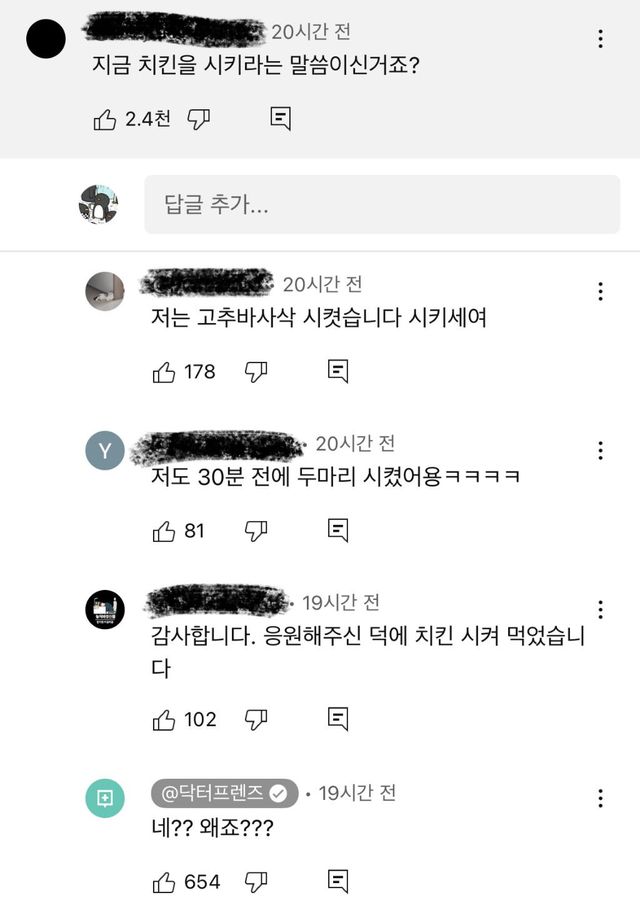Open more options on the 고추바사삭 reply
The image size is (640, 918).
600,291
